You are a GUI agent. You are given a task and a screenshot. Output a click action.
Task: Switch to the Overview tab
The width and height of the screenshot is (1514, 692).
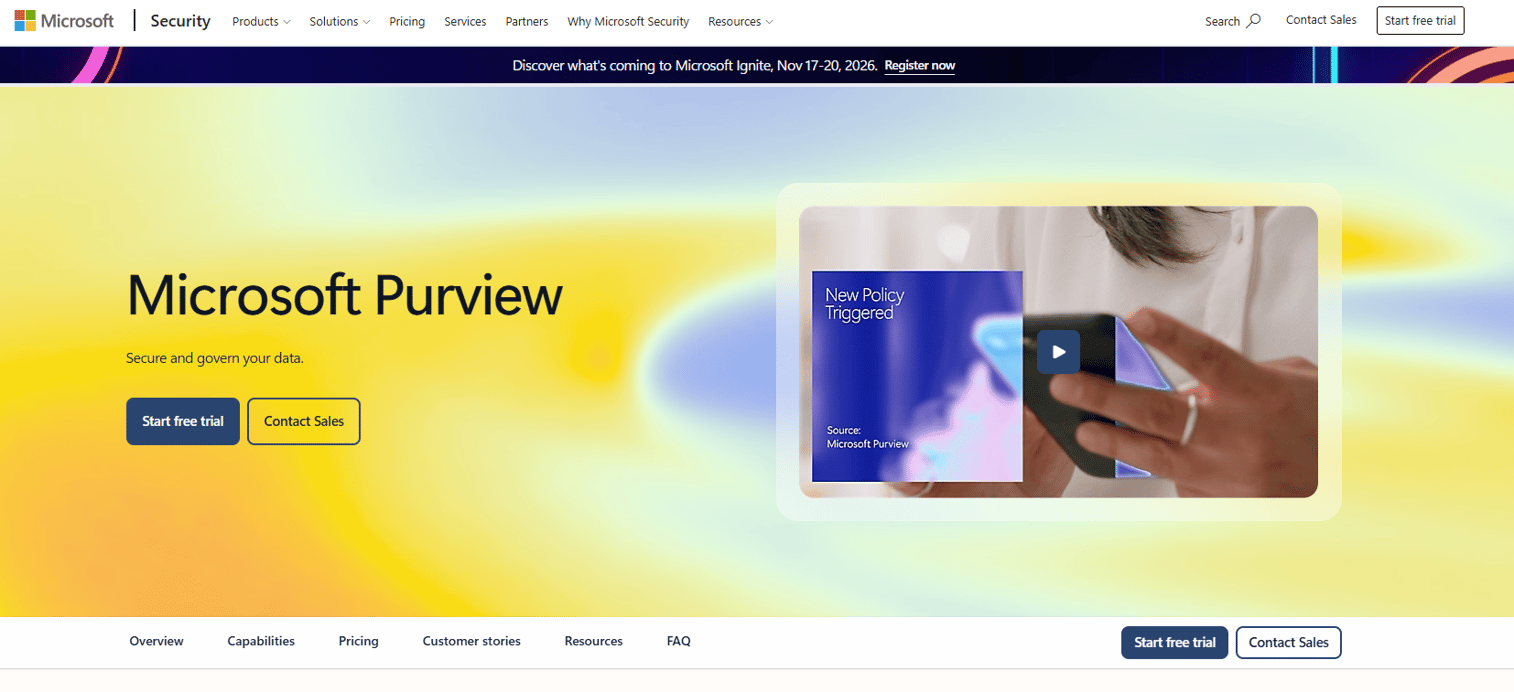click(x=157, y=641)
